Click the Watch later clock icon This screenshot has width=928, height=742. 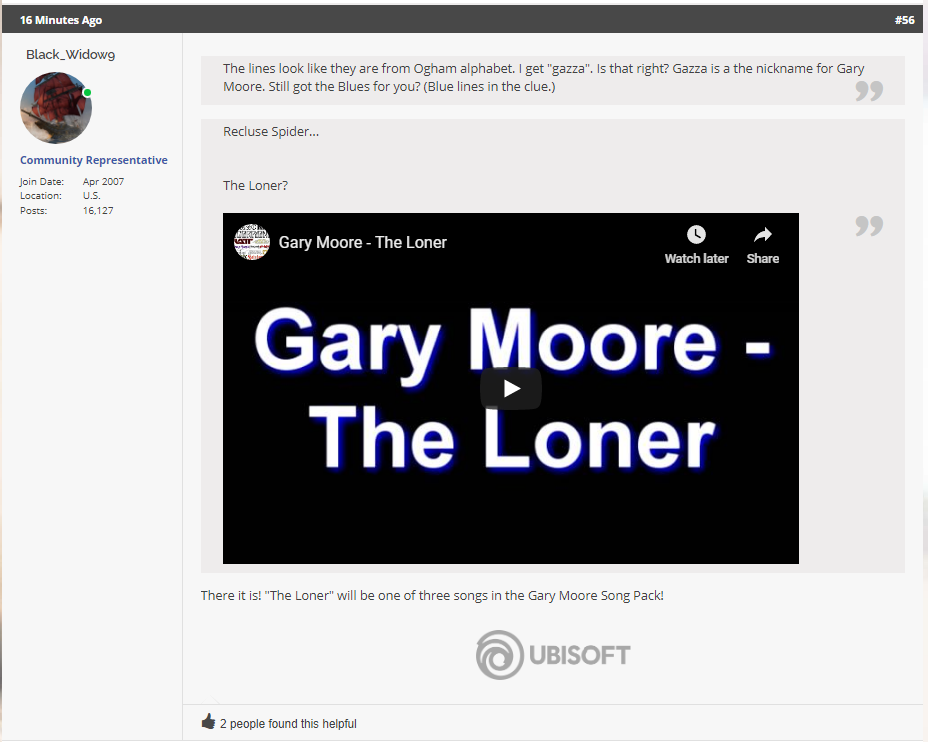(x=696, y=234)
